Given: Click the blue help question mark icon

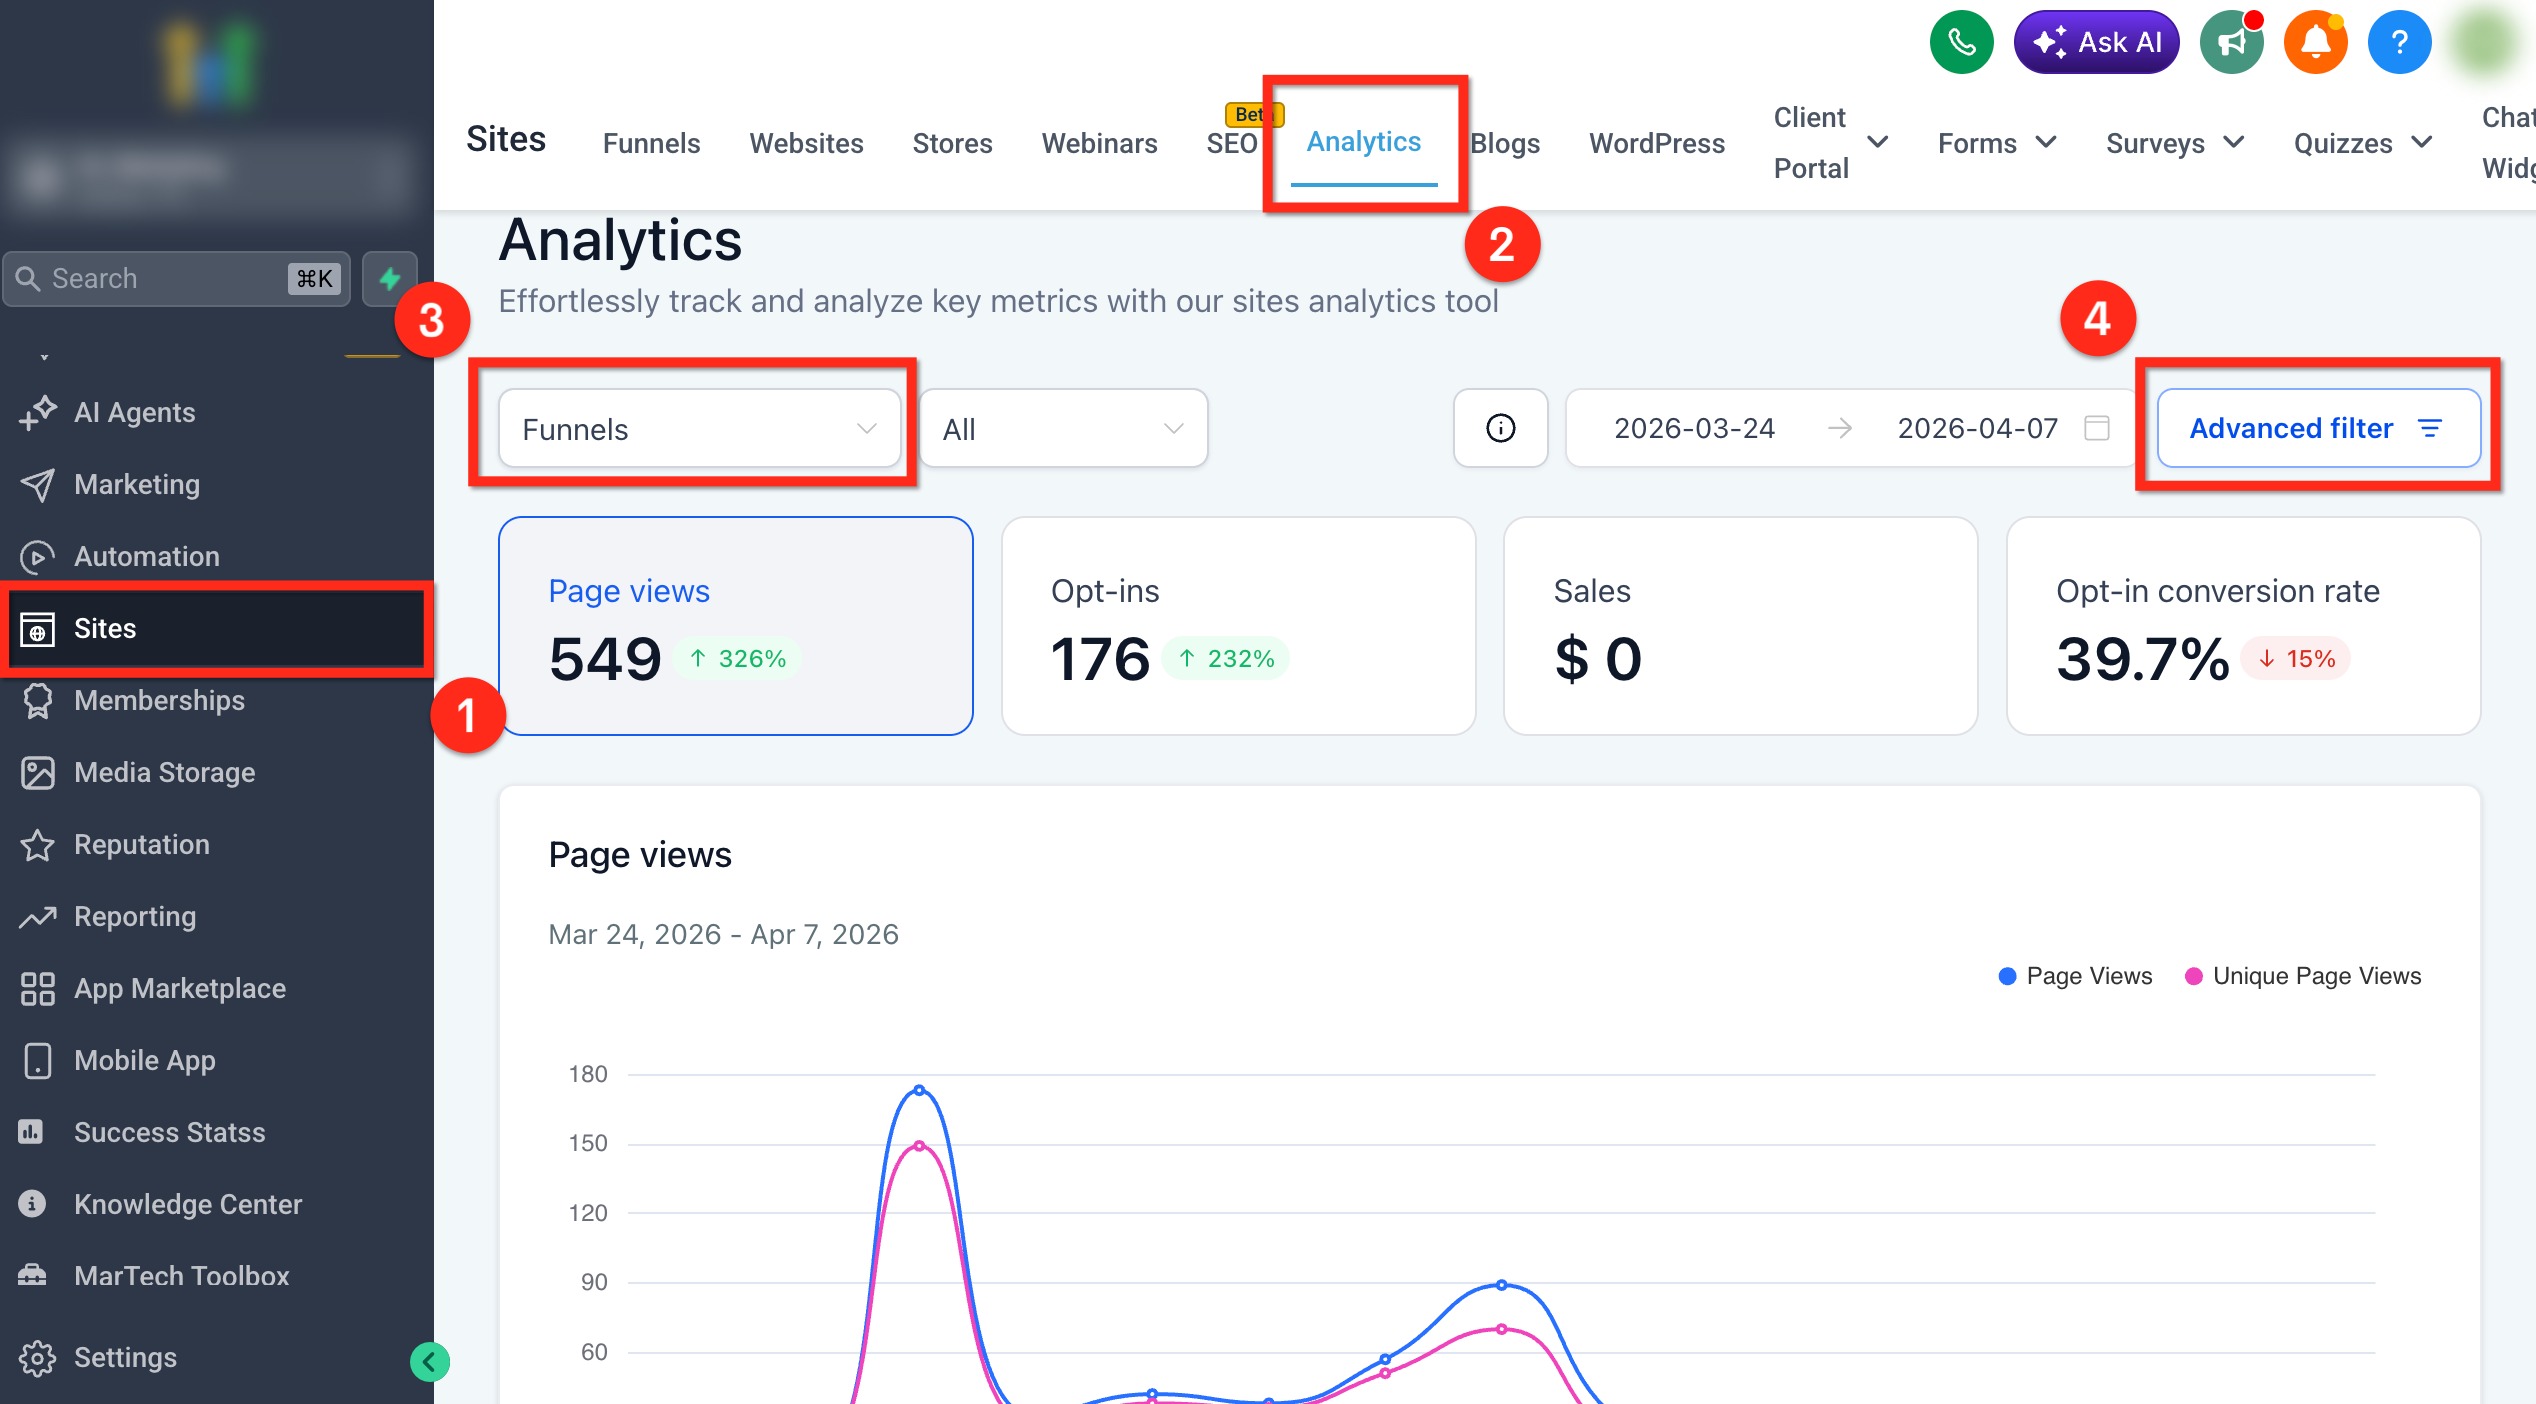Looking at the screenshot, I should coord(2399,42).
